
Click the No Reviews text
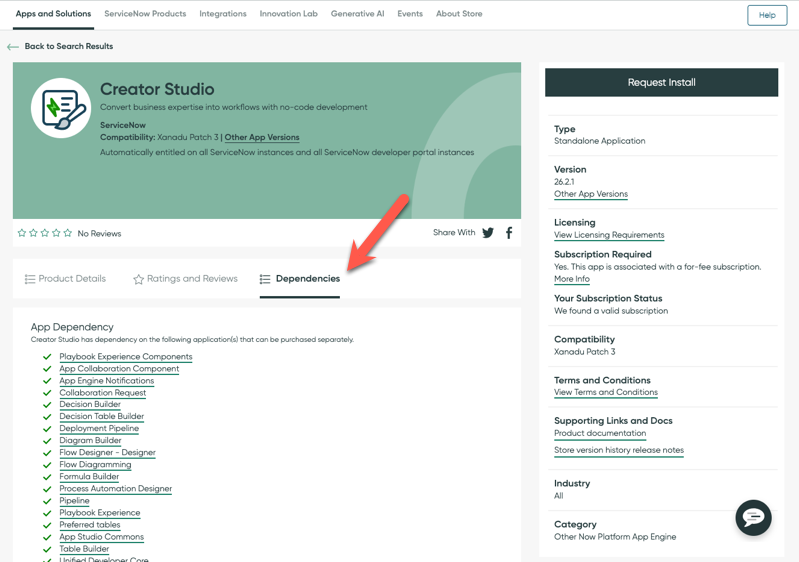pyautogui.click(x=99, y=233)
